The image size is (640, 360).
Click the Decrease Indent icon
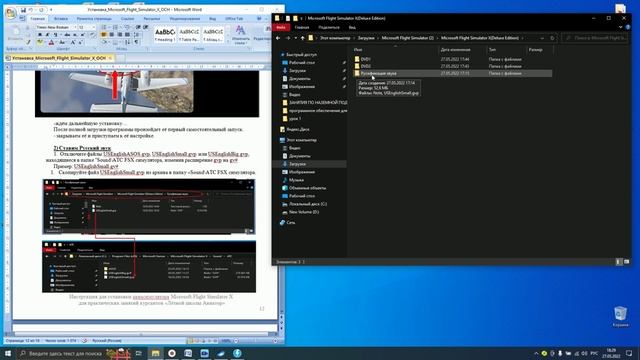138,27
